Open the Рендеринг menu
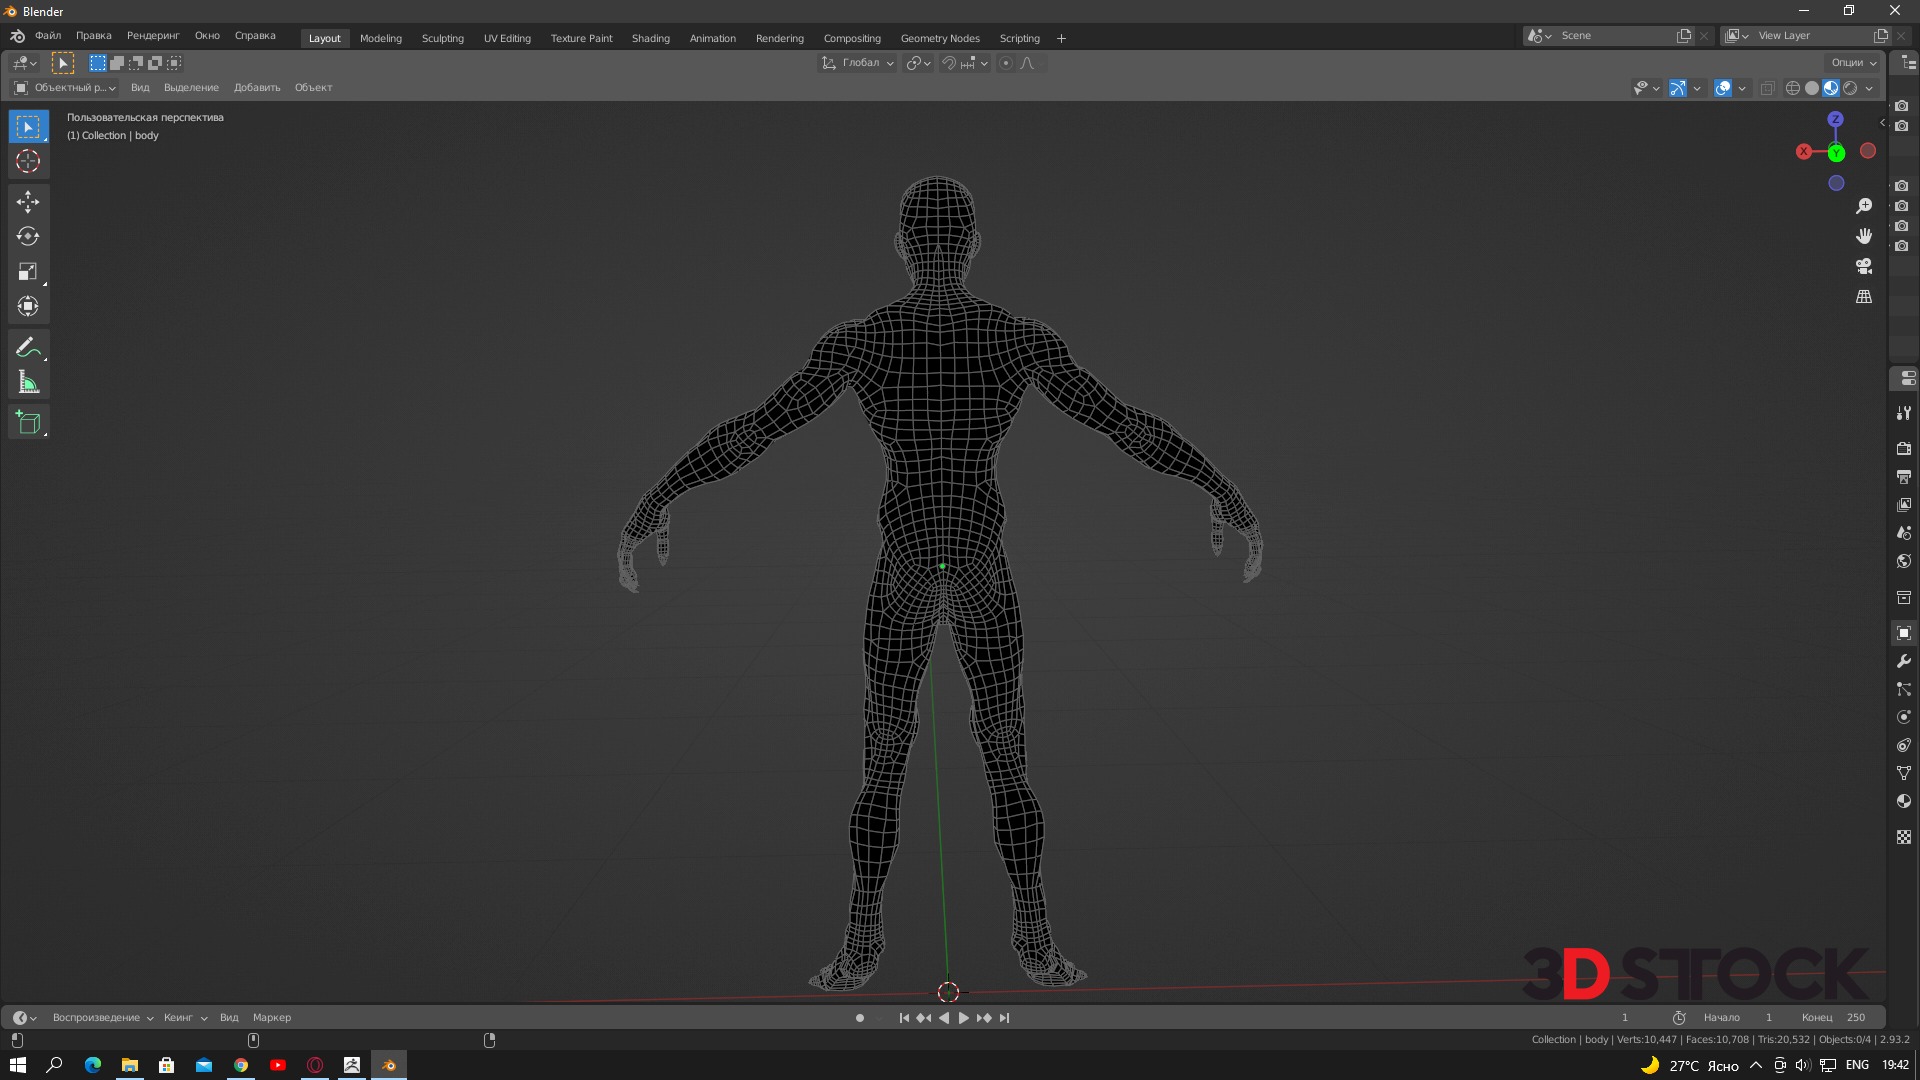Viewport: 1920px width, 1080px height. click(153, 36)
